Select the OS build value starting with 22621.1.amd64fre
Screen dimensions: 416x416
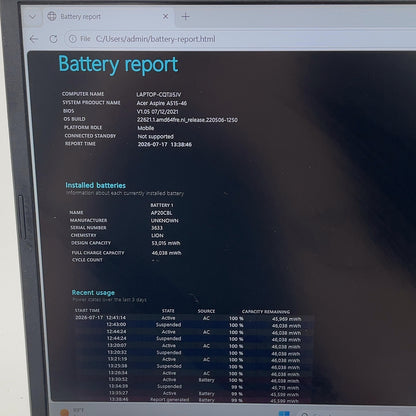[187, 120]
